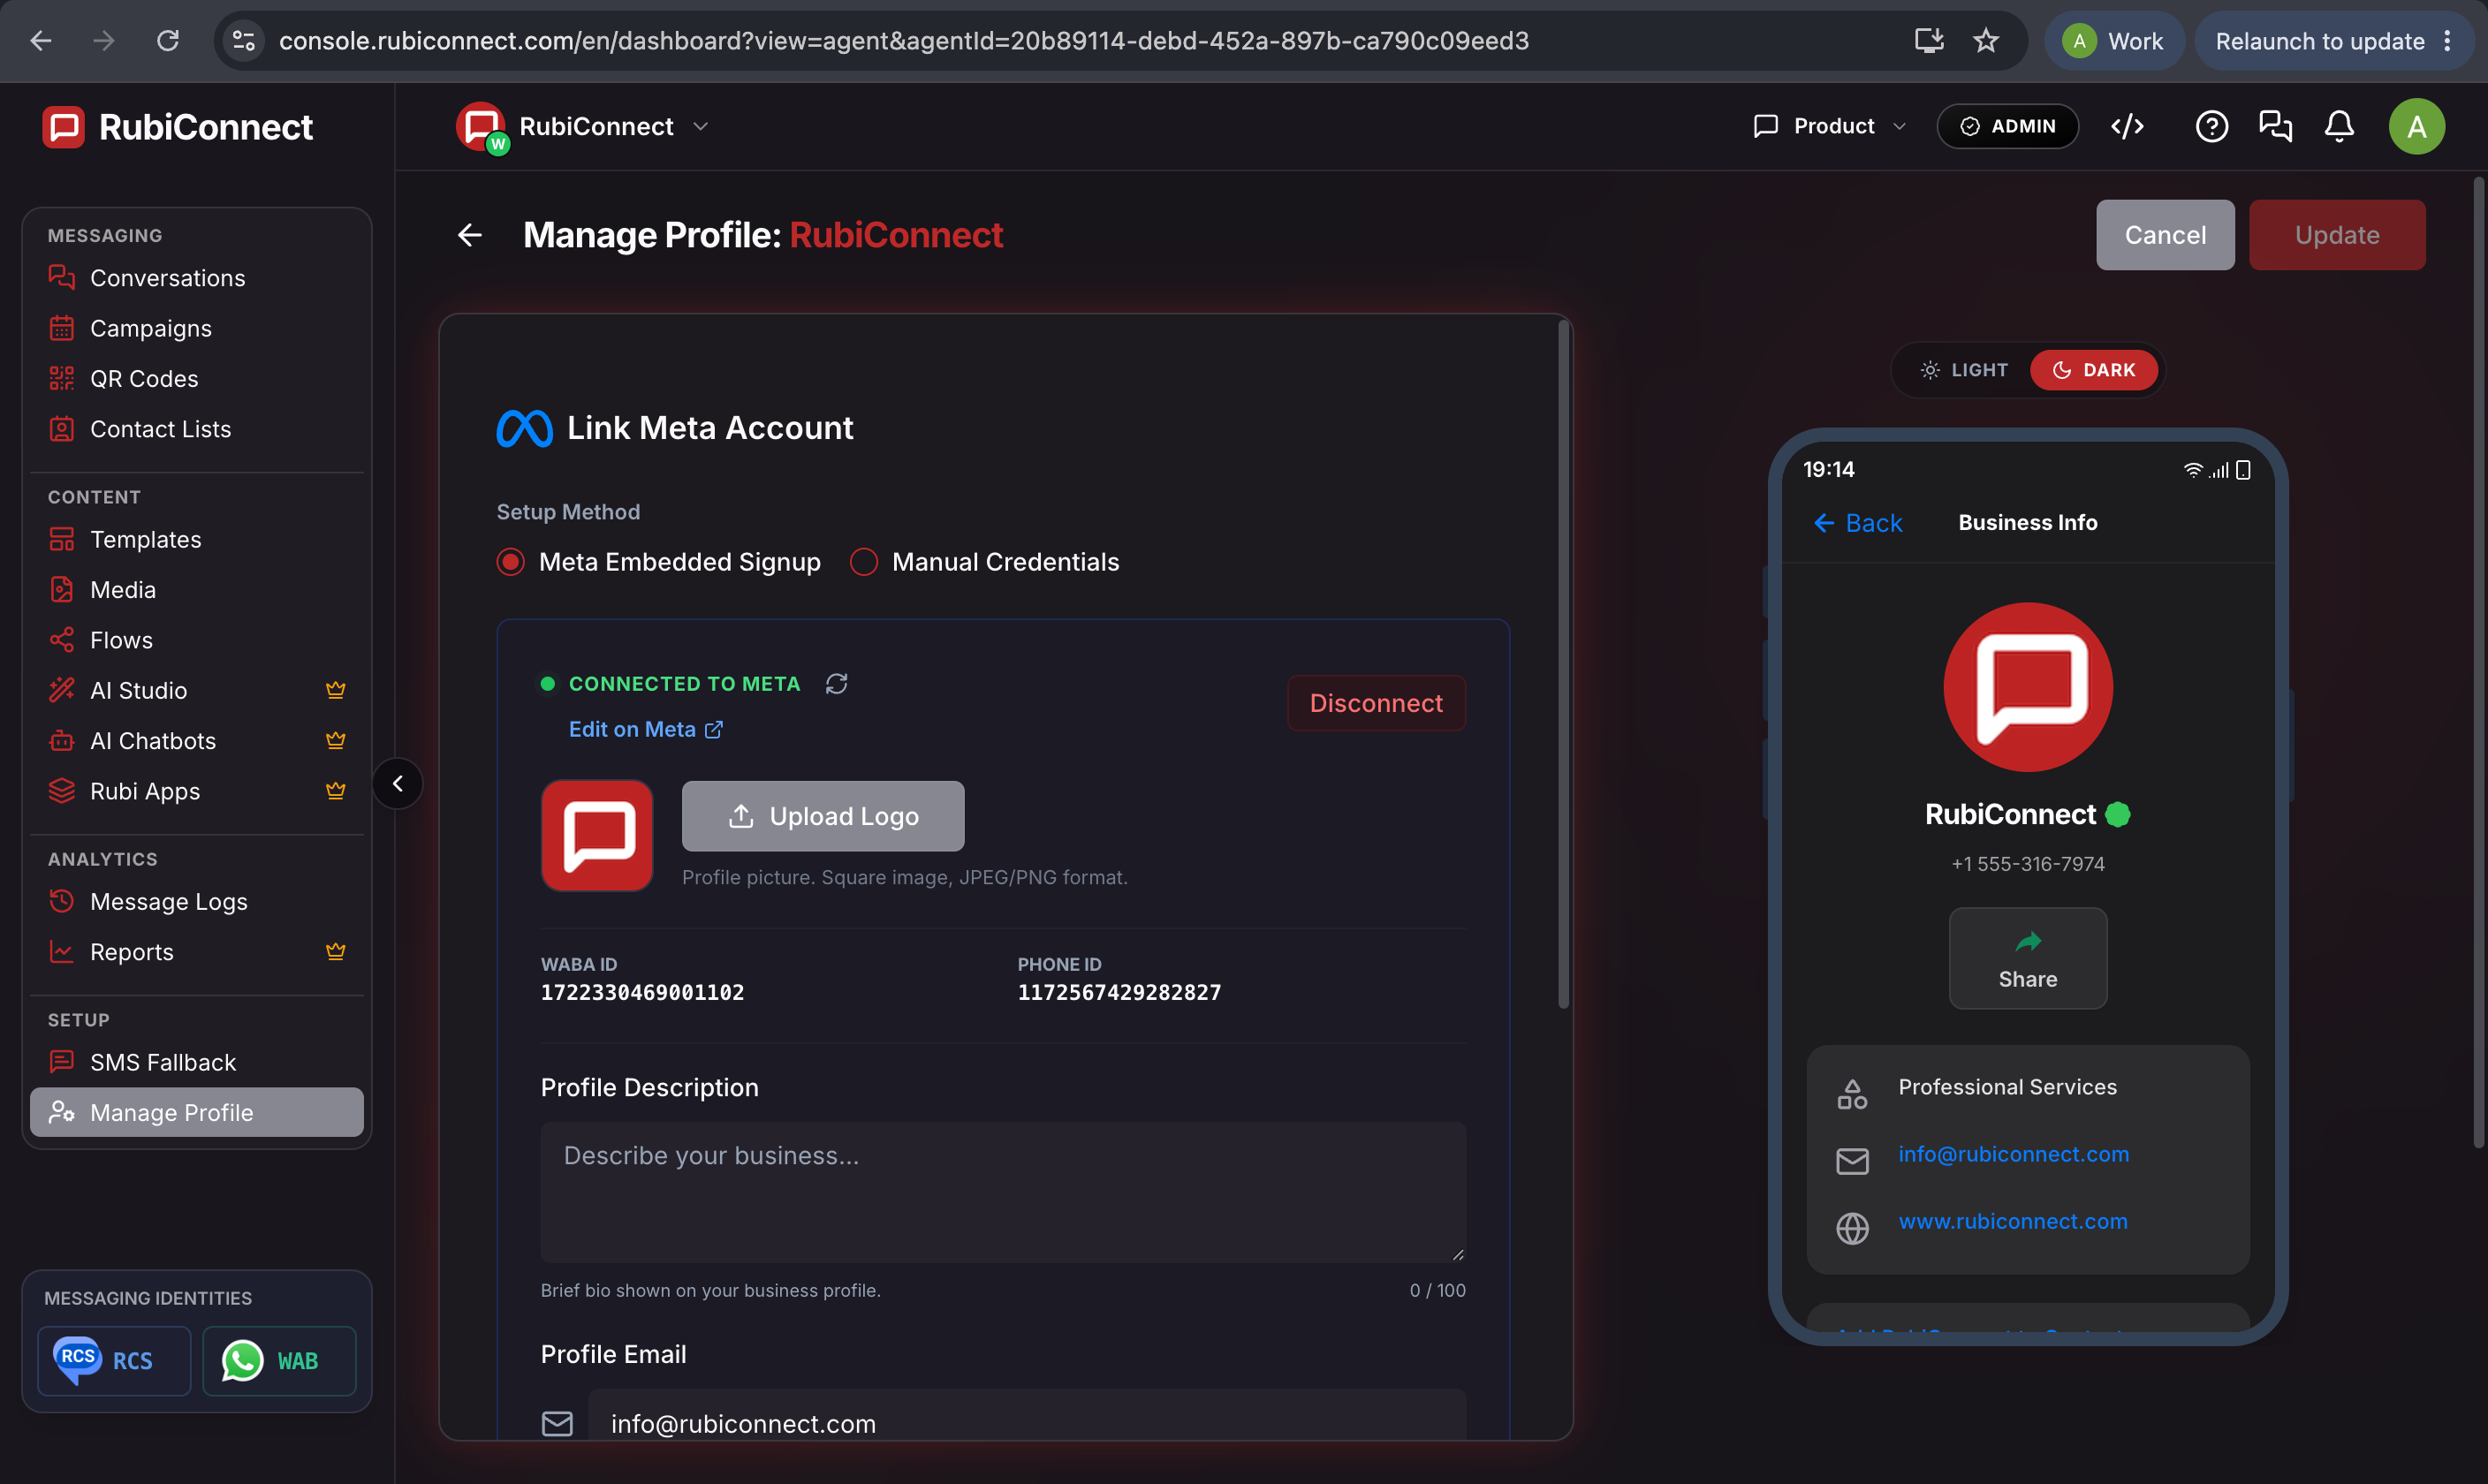The height and width of the screenshot is (1484, 2488).
Task: Open the help question mark icon
Action: click(x=2211, y=126)
